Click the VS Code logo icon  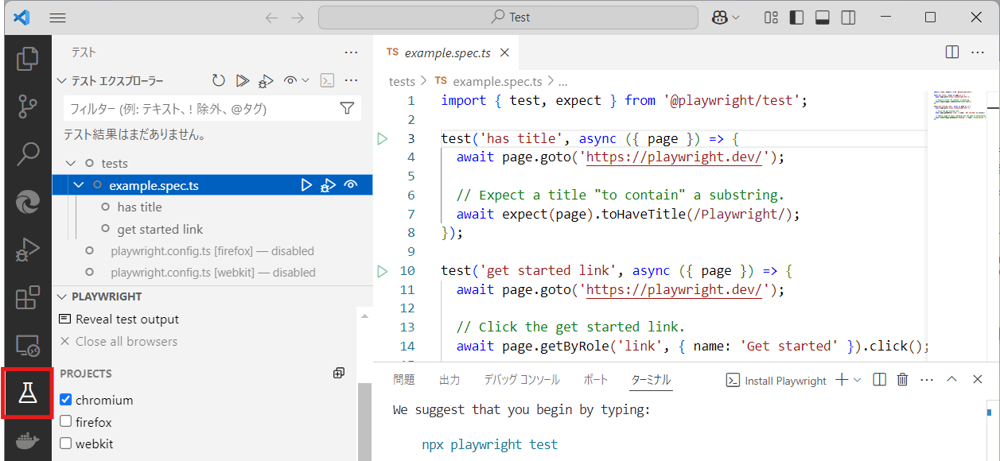click(21, 18)
